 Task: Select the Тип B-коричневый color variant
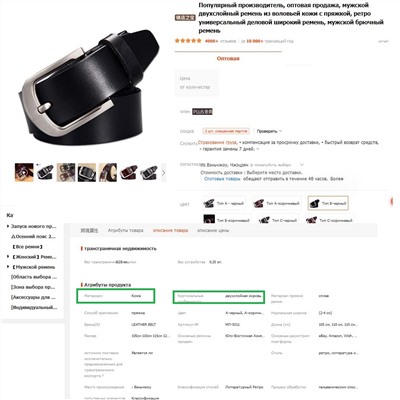[227, 220]
